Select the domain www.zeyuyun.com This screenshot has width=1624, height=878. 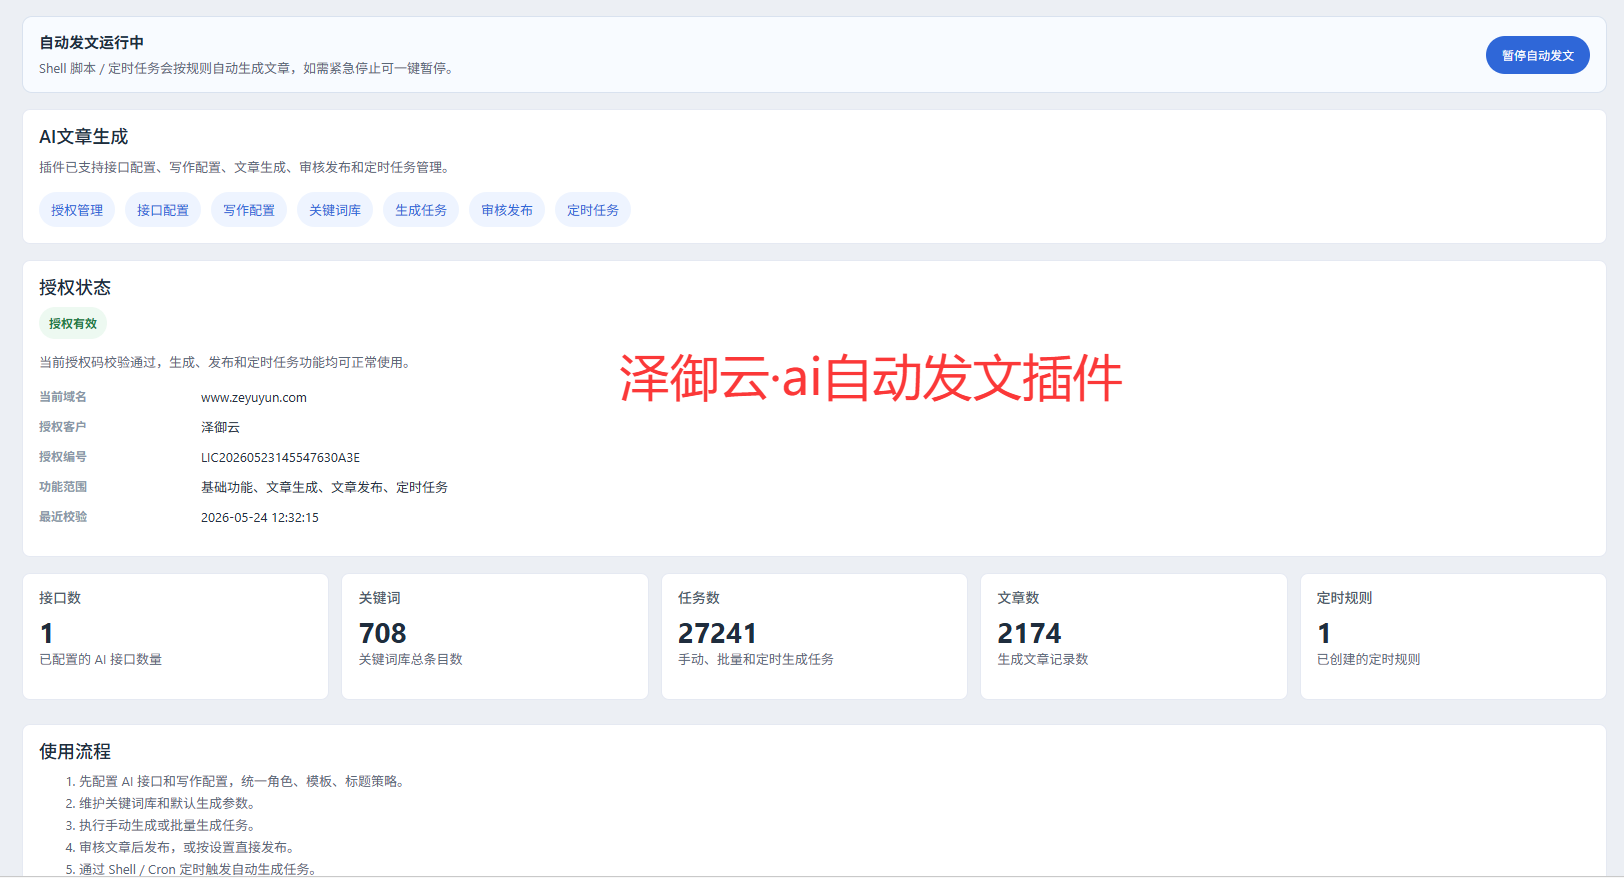(x=254, y=398)
